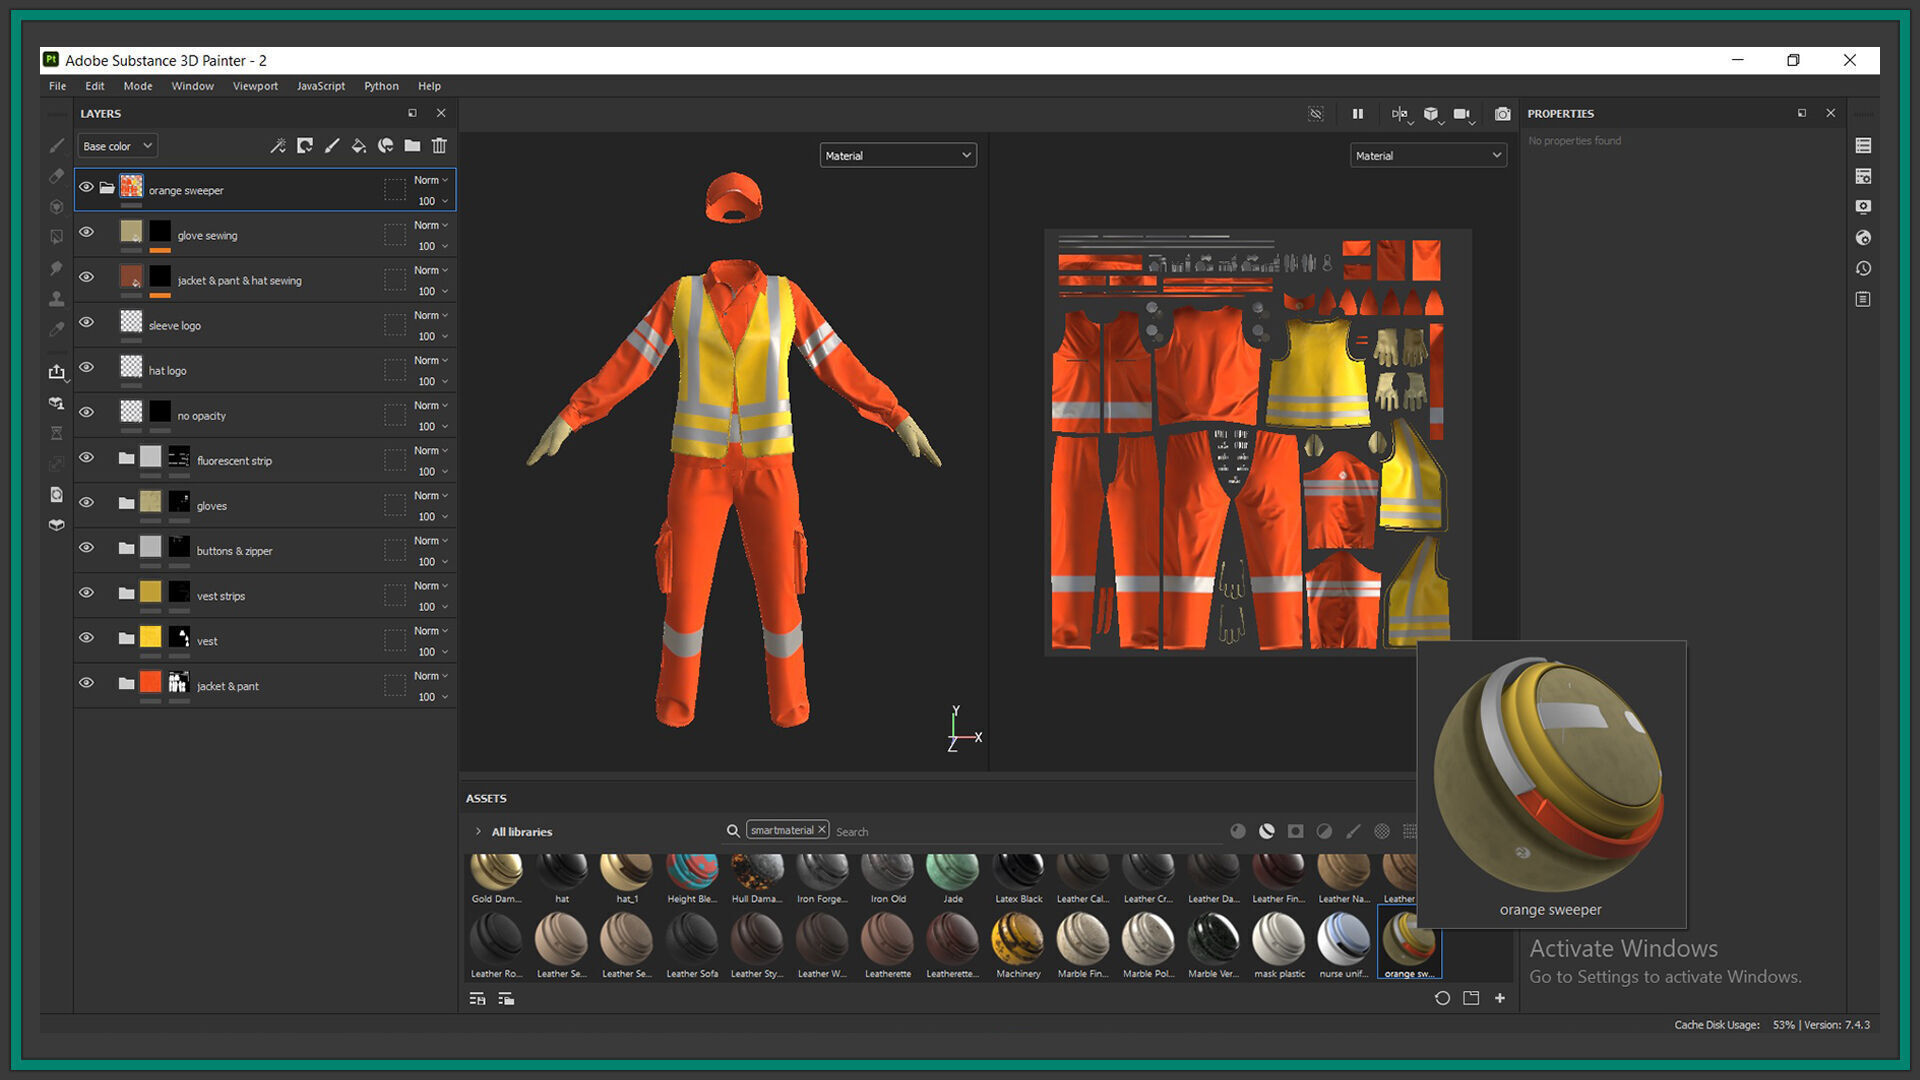
Task: Open the export textures icon in left toolbar
Action: [x=57, y=372]
